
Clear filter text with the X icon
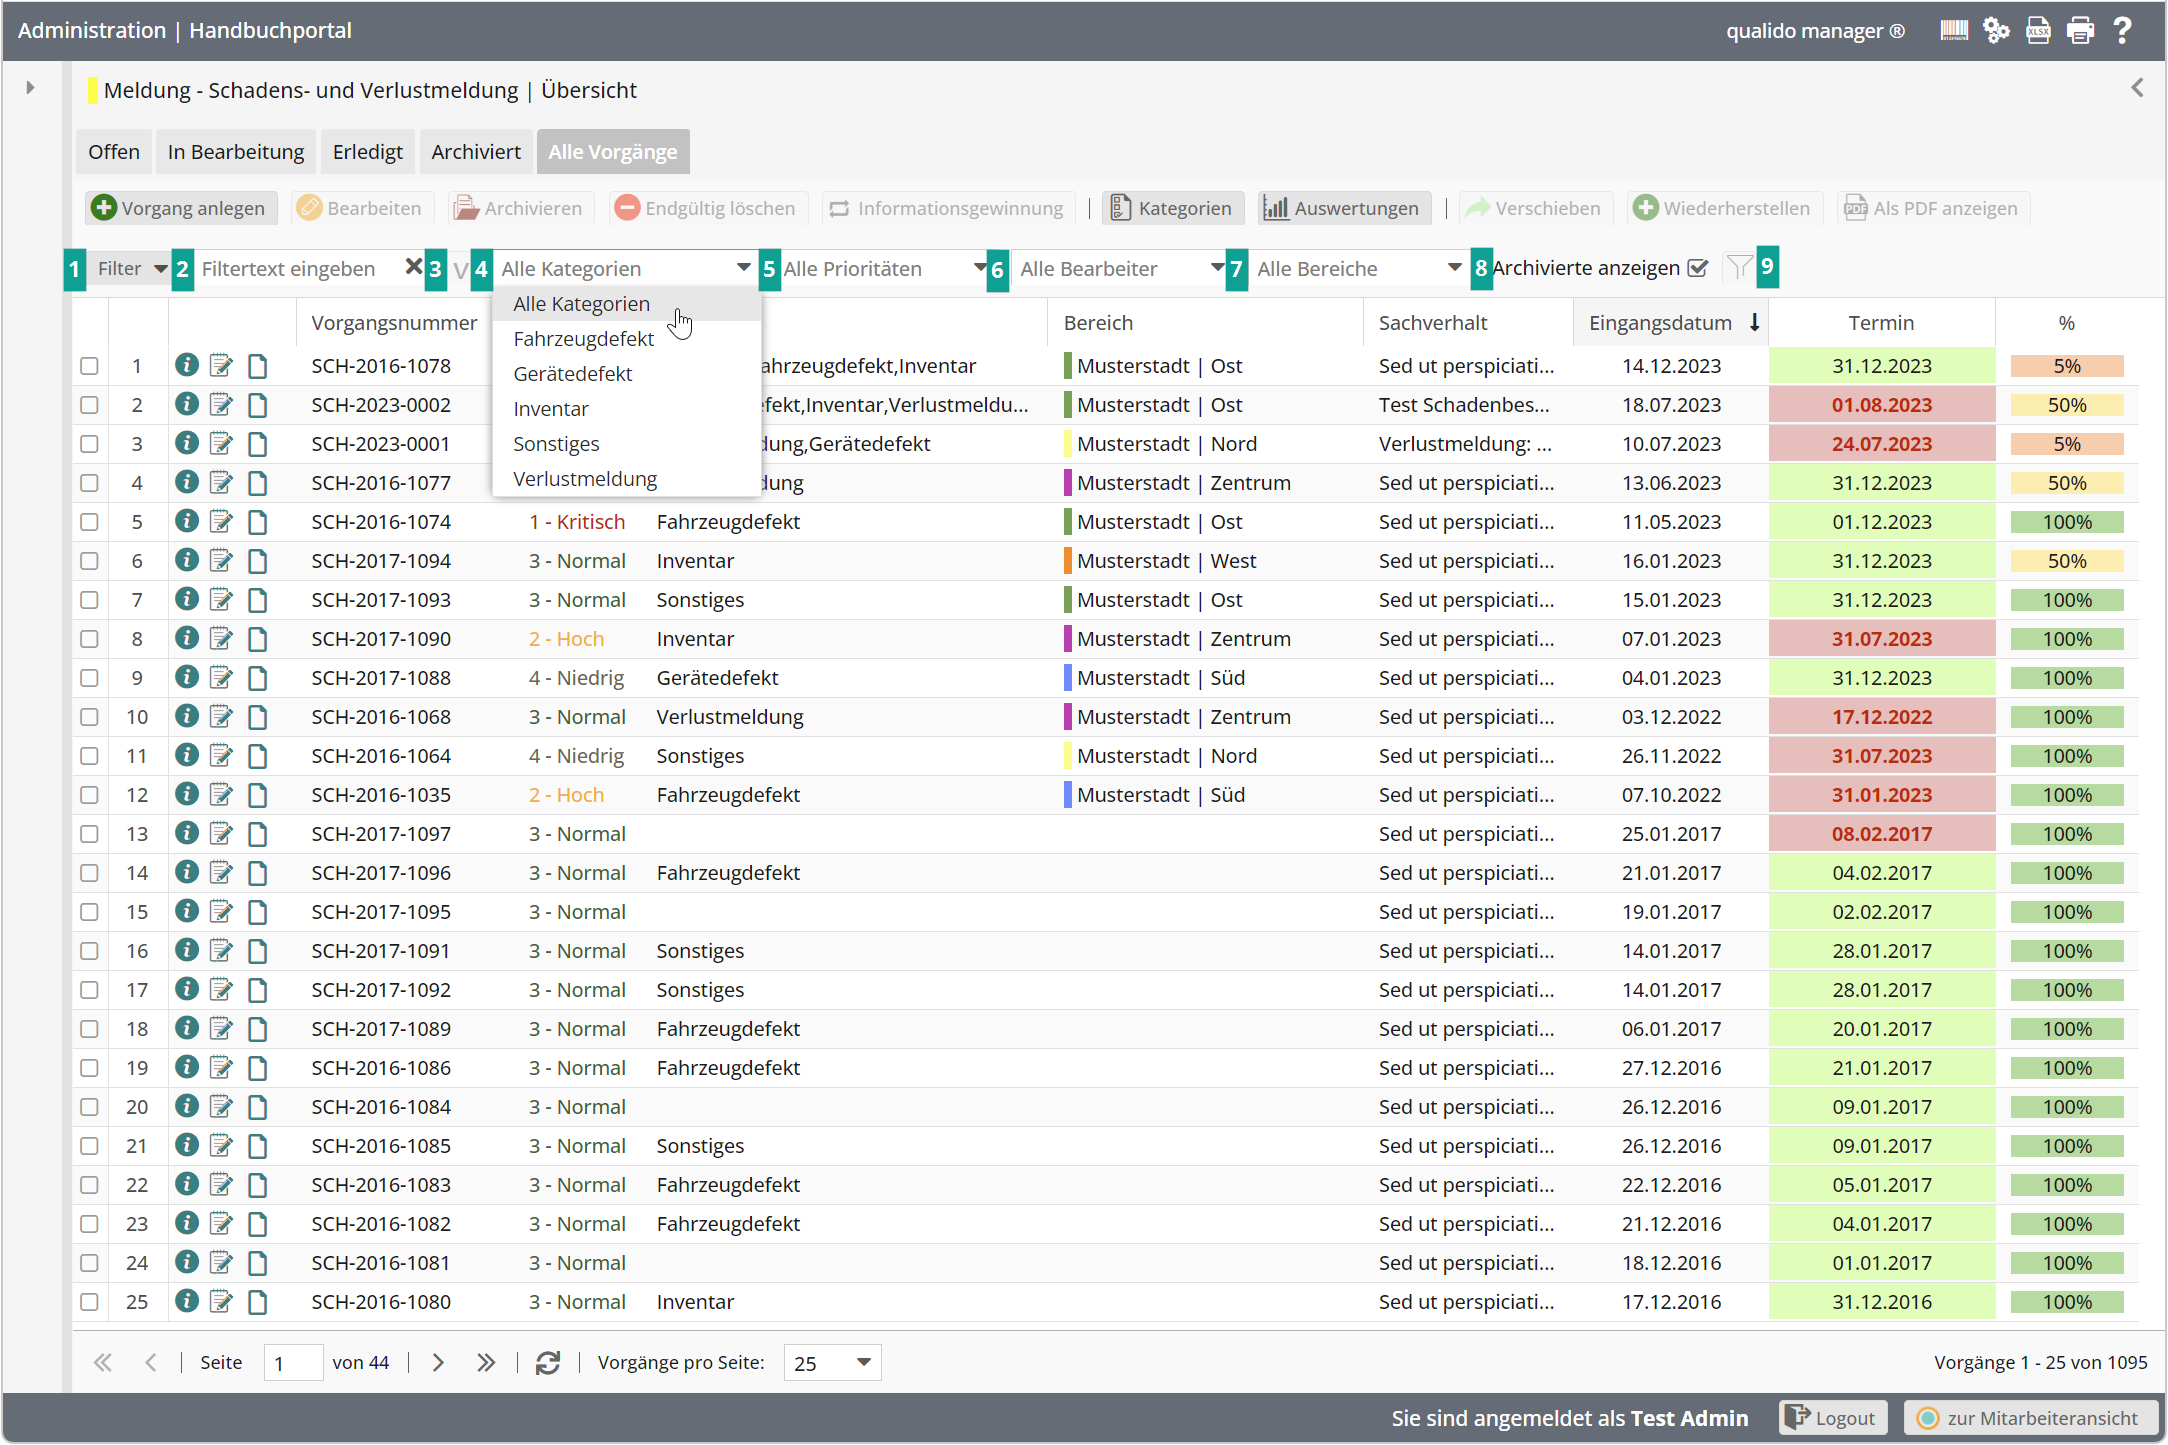413,267
